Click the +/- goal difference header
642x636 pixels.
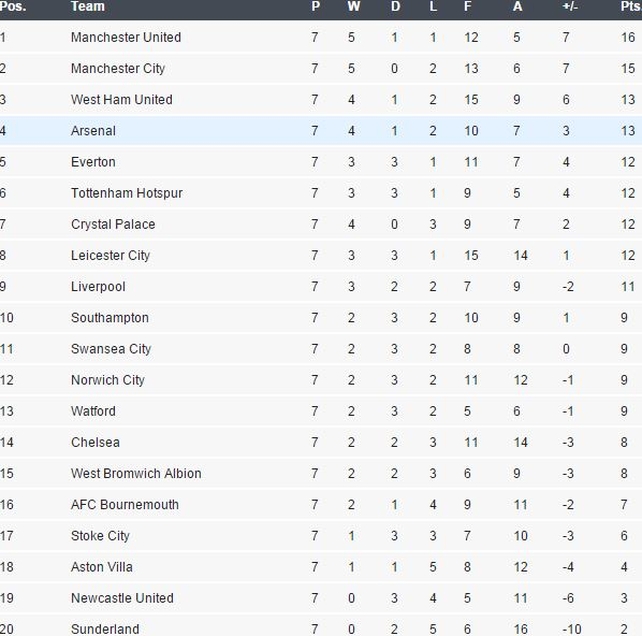(570, 7)
